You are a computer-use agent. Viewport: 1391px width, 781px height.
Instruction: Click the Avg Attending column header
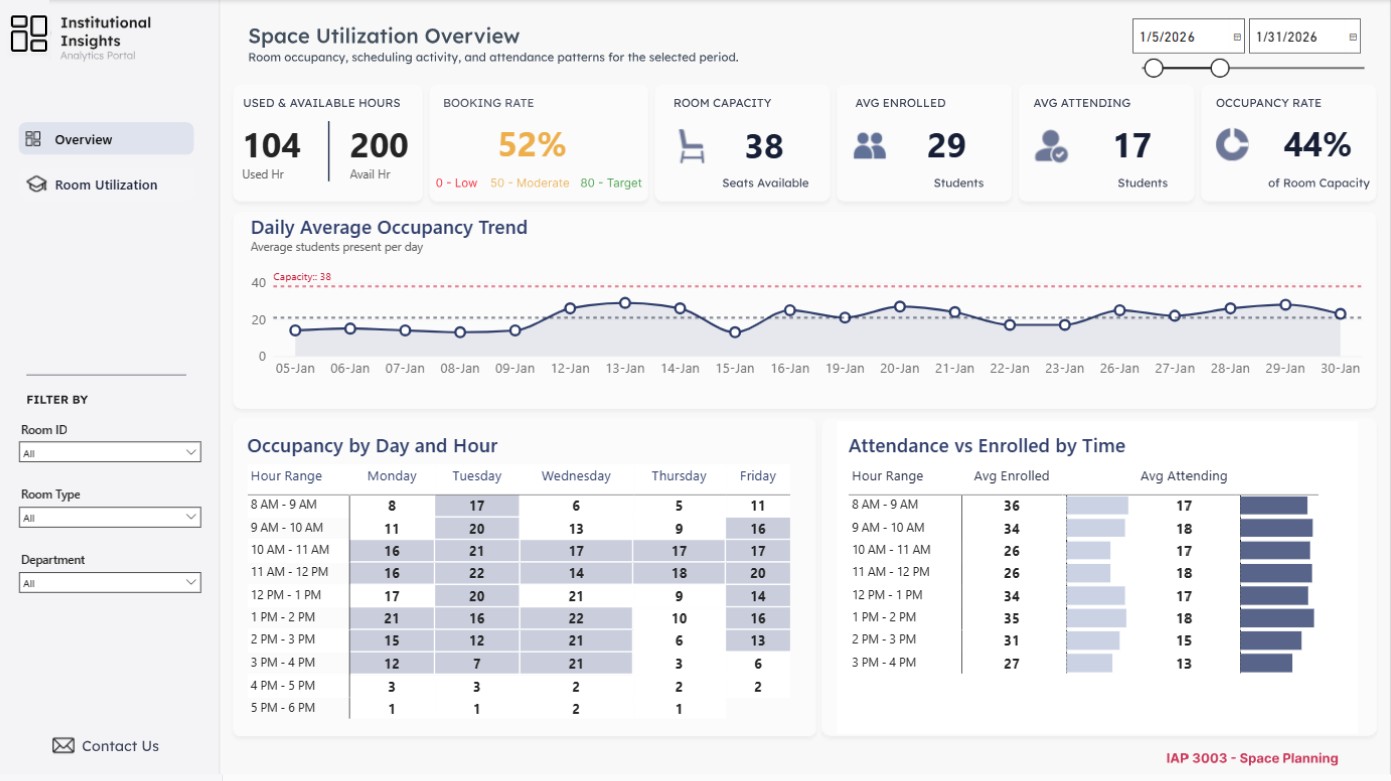(1183, 476)
